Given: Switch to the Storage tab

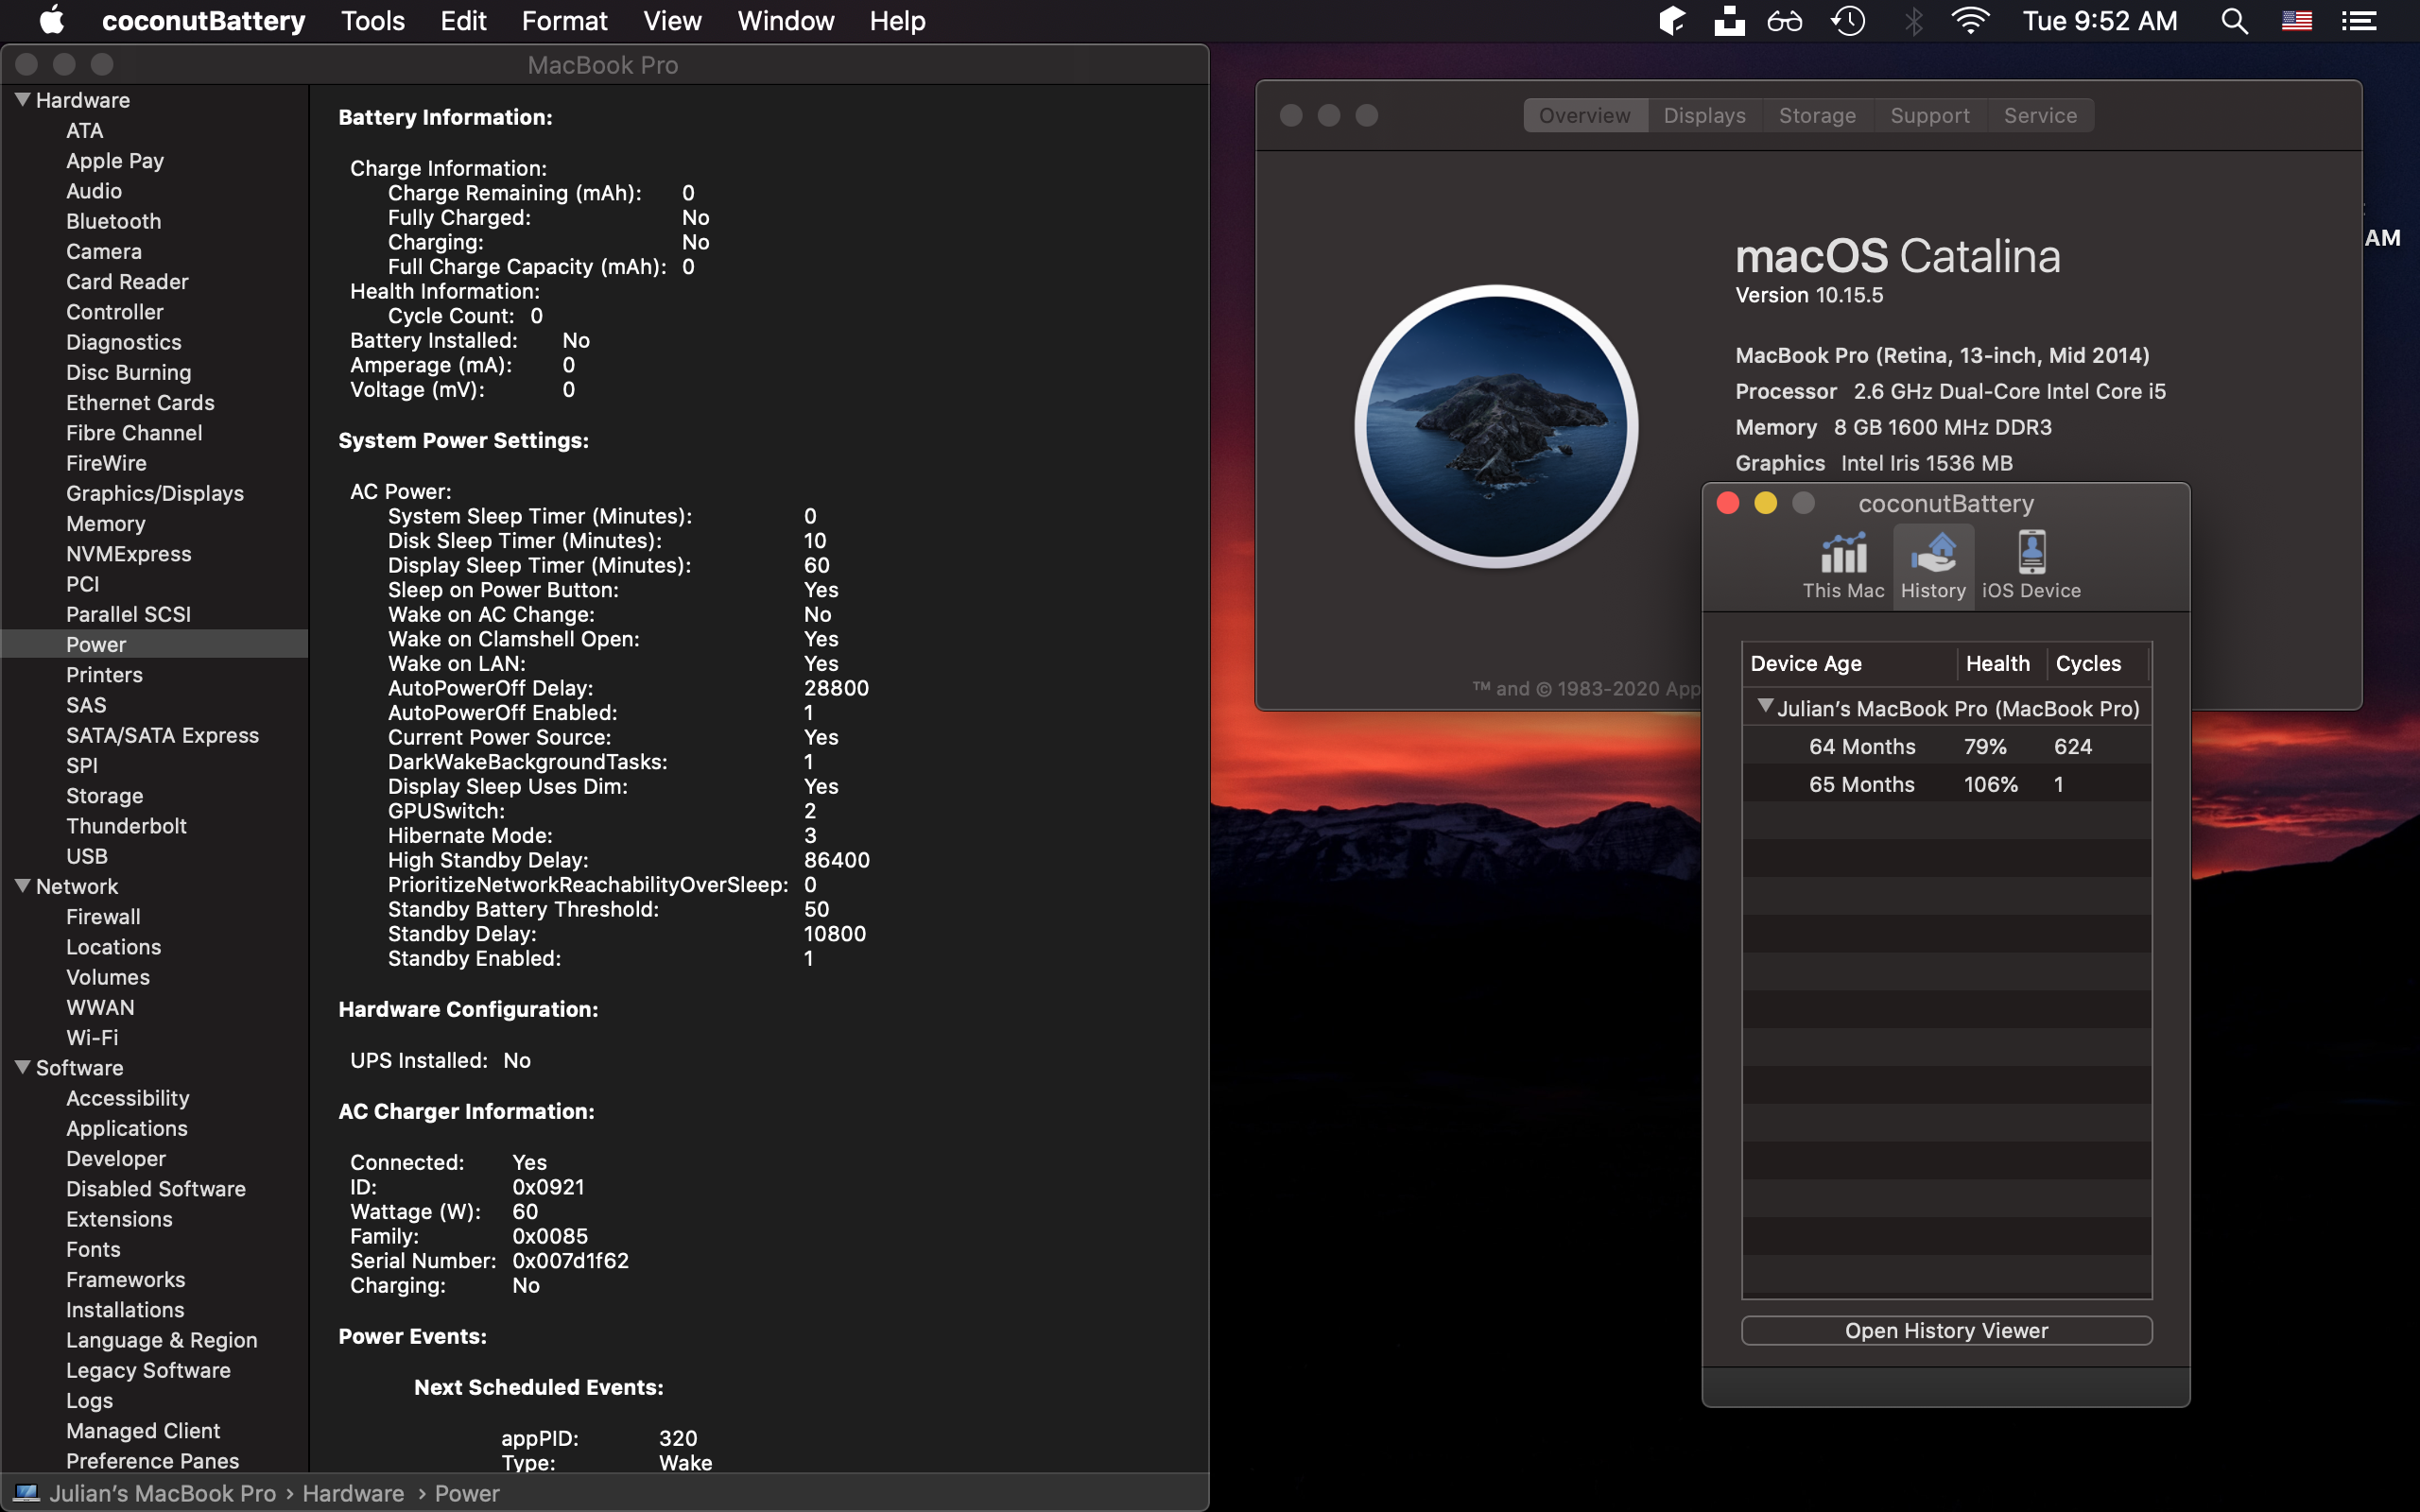Looking at the screenshot, I should click(1816, 115).
